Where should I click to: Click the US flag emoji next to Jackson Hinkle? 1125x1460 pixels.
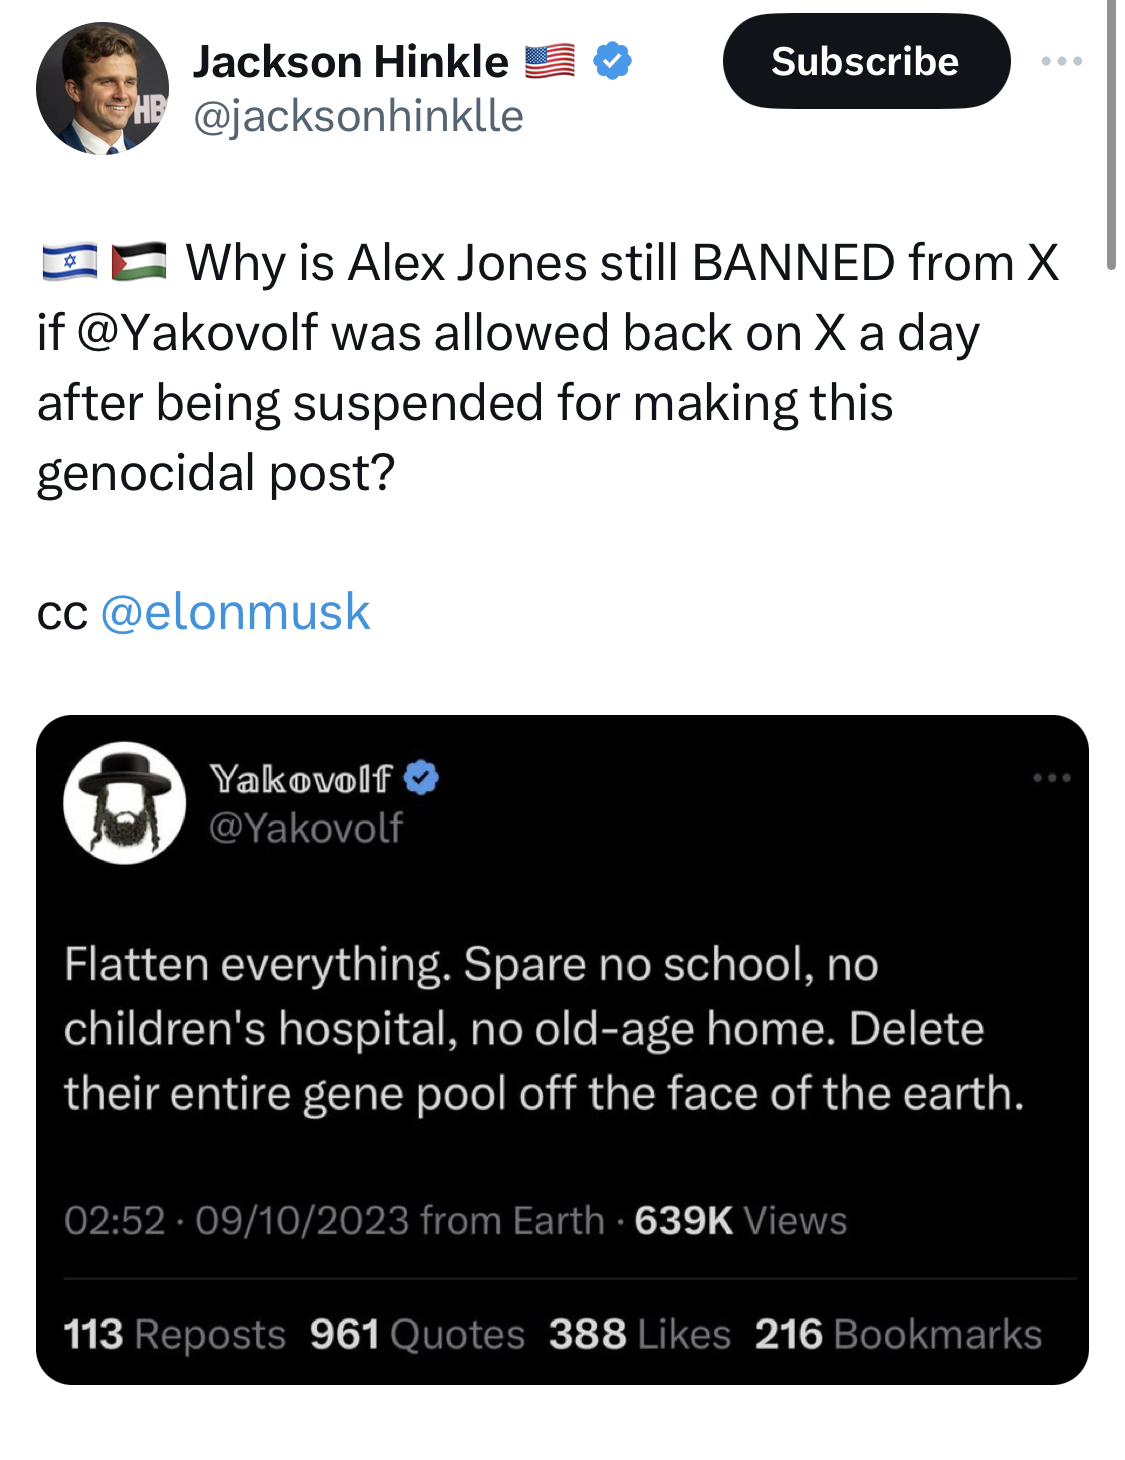click(x=550, y=61)
